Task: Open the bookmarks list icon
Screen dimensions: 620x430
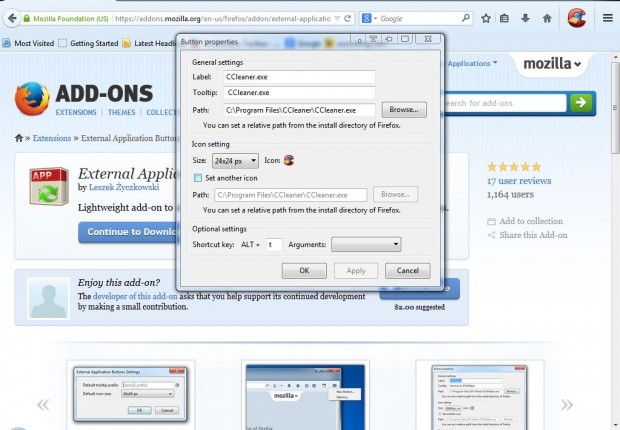Action: point(504,18)
